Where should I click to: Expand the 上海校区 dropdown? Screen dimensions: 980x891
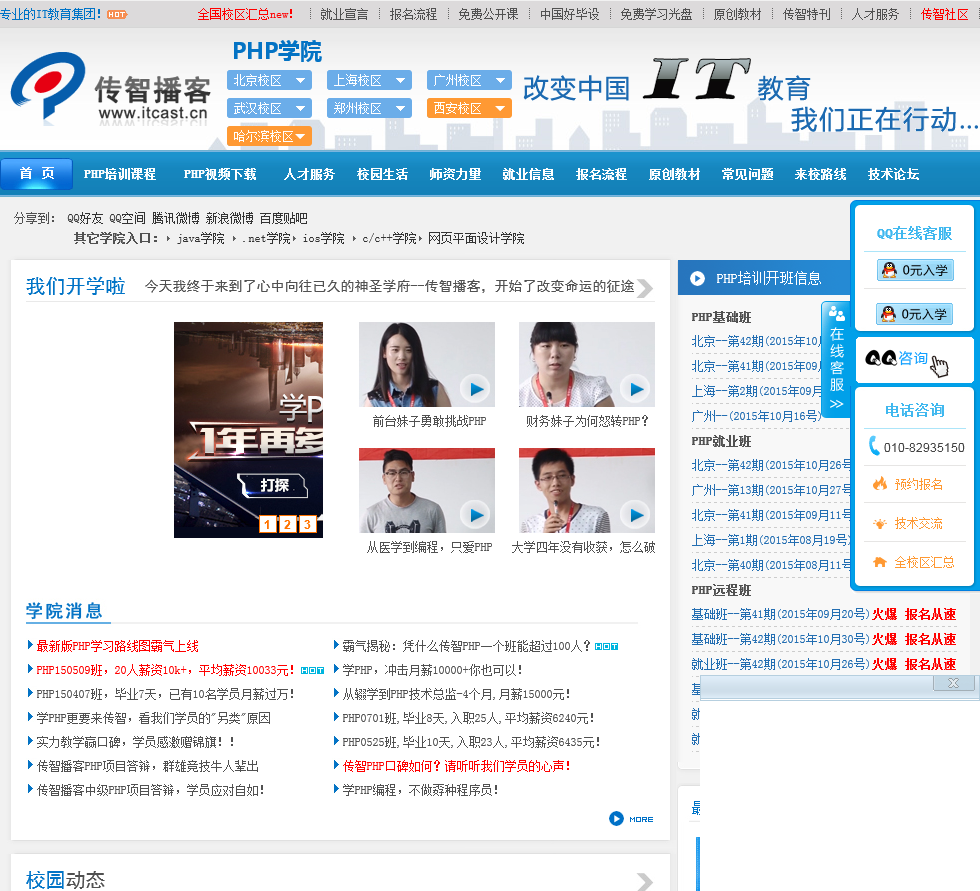pyautogui.click(x=369, y=80)
